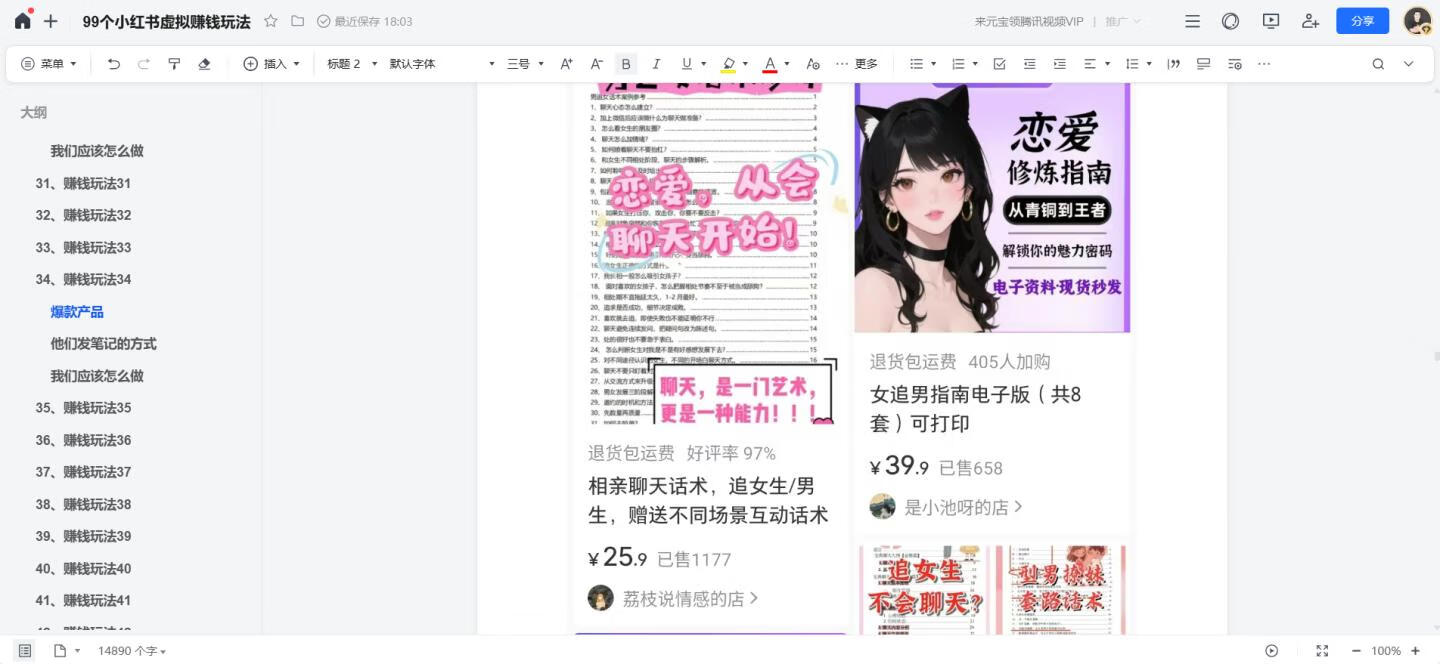Click the 分享 share button
1440x664 pixels.
coord(1362,20)
